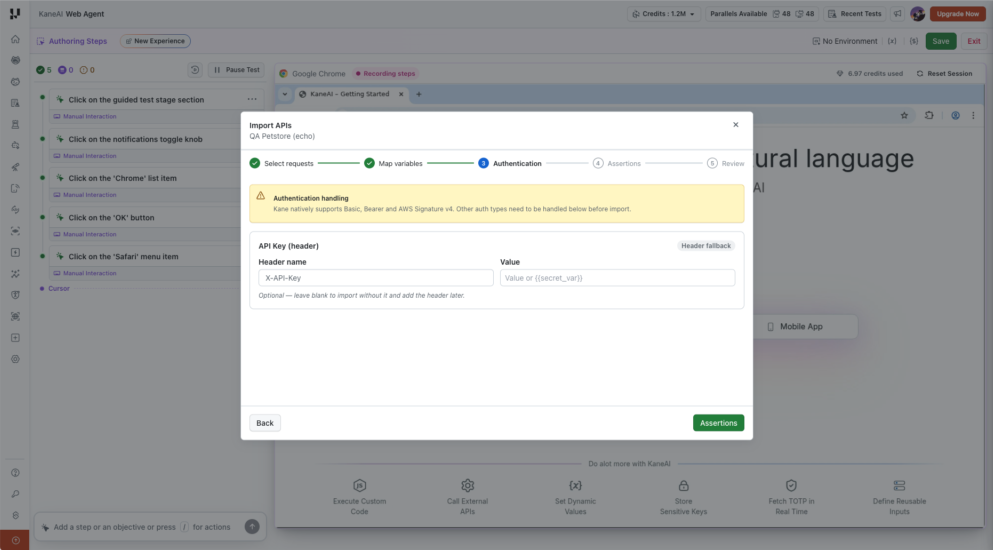Close the Import APIs dialog
The height and width of the screenshot is (550, 993).
(x=735, y=125)
